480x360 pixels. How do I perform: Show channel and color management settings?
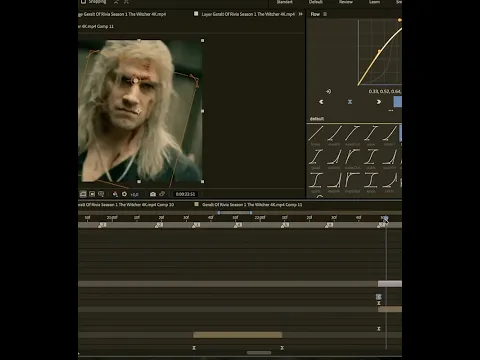(x=115, y=194)
